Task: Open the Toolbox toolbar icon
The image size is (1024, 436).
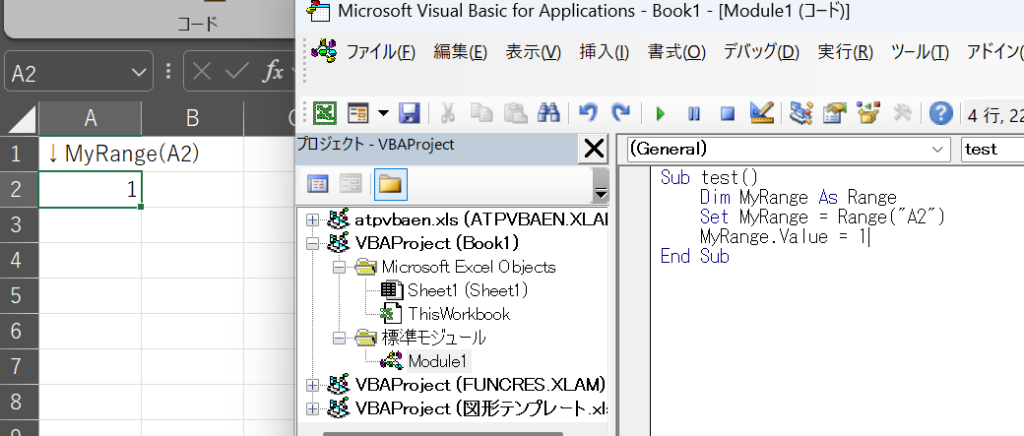Action: 903,114
